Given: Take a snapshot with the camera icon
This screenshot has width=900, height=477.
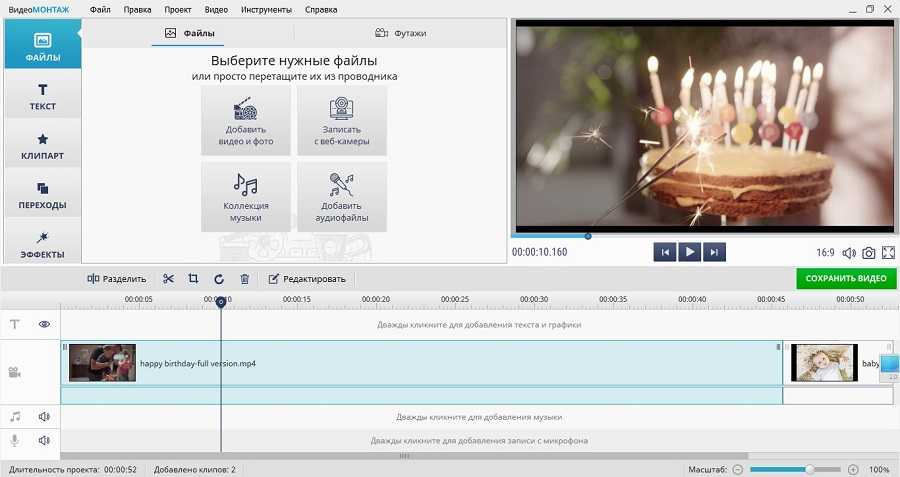Looking at the screenshot, I should point(869,253).
